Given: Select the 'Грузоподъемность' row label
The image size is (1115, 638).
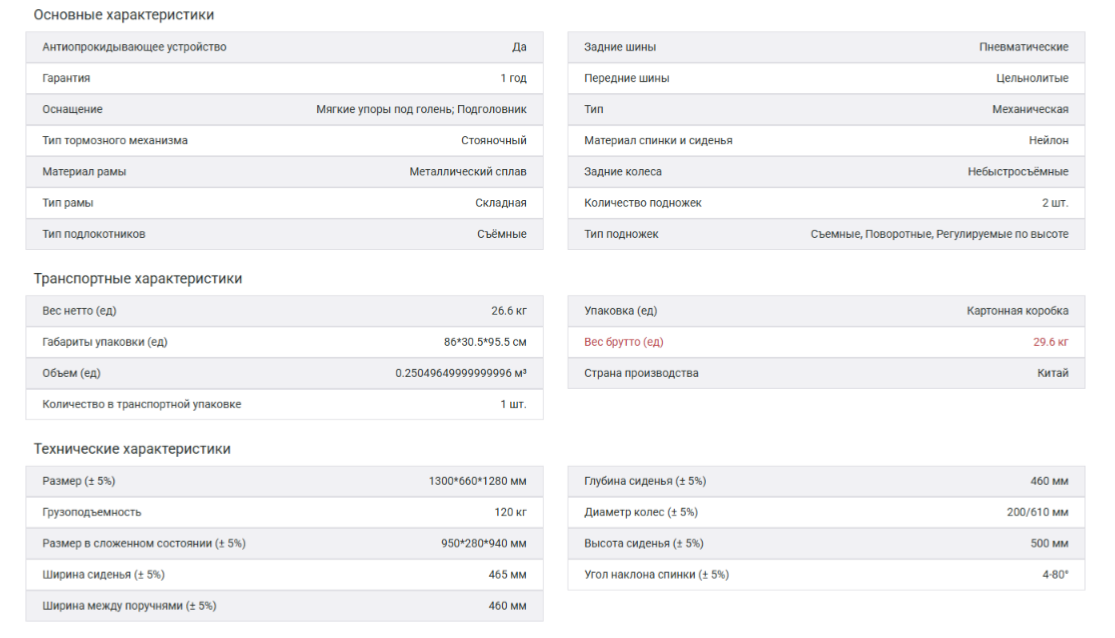Looking at the screenshot, I should point(92,512).
